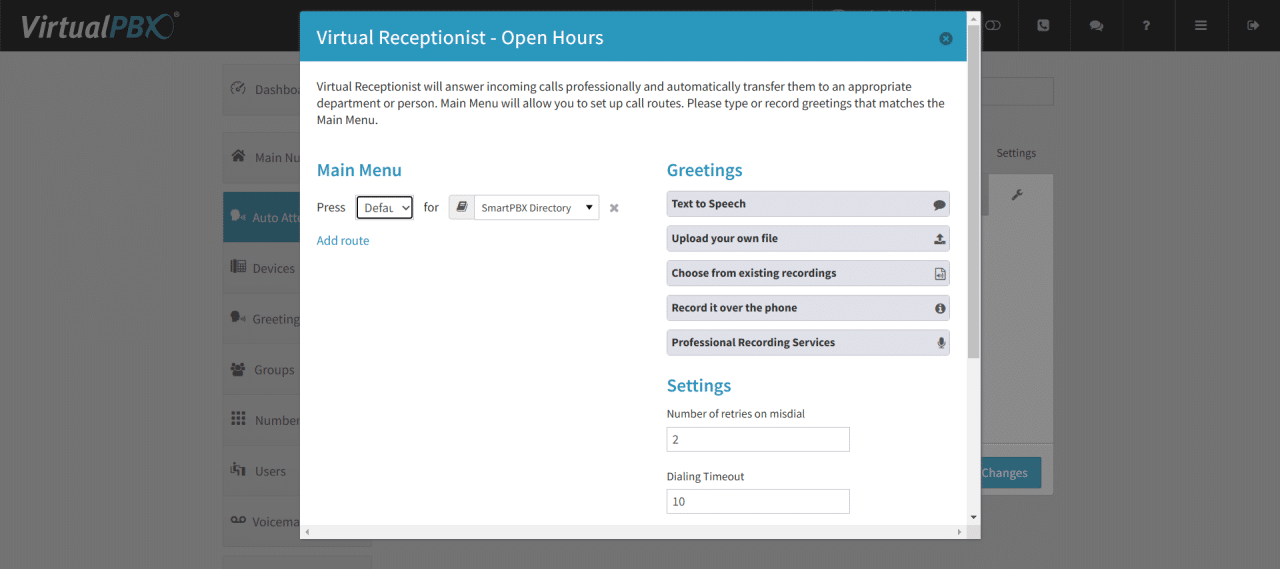Open the Greetings sidebar item

coord(262,319)
